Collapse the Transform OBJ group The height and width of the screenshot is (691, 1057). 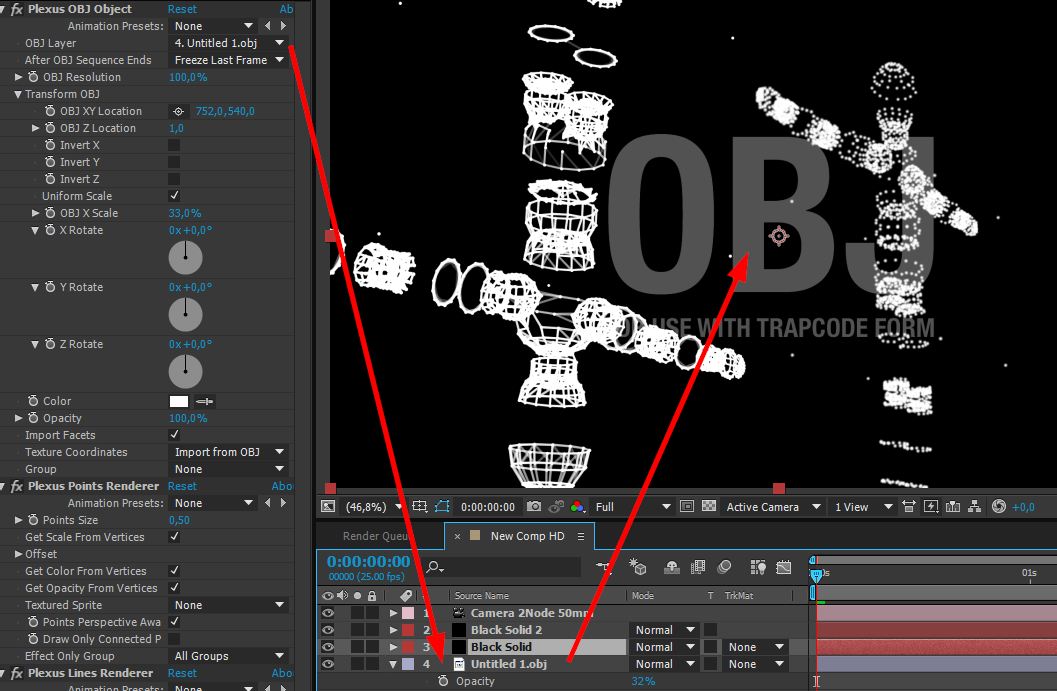(x=18, y=94)
